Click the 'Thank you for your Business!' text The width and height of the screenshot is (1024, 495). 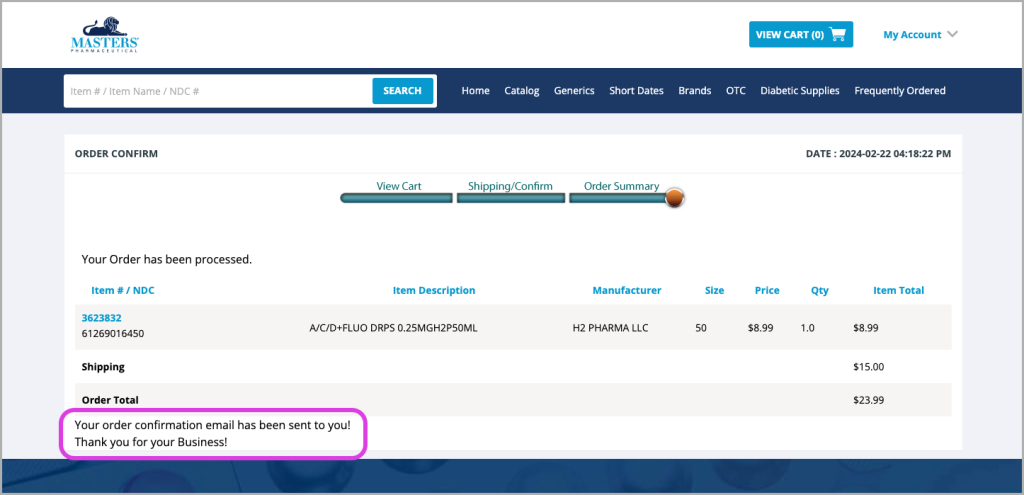151,442
